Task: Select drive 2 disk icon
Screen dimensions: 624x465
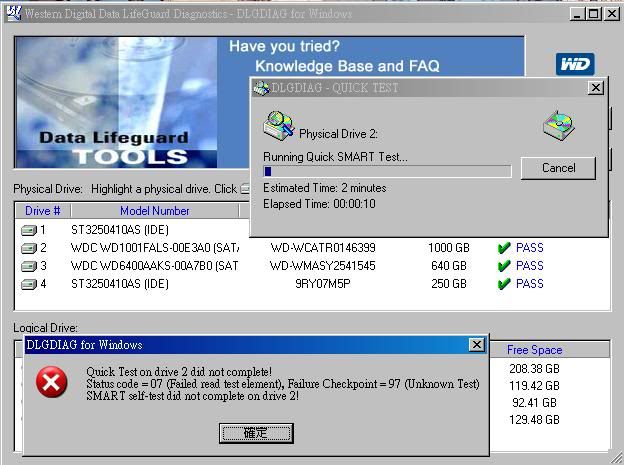Action: point(29,248)
